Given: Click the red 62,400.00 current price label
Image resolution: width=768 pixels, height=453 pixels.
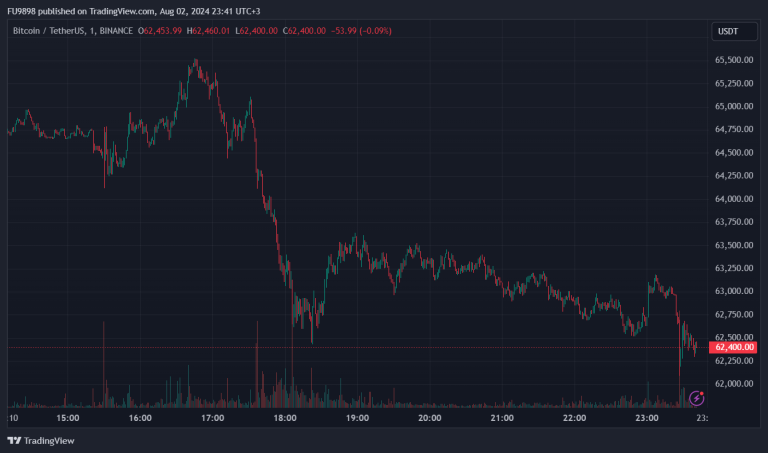Looking at the screenshot, I should point(734,347).
